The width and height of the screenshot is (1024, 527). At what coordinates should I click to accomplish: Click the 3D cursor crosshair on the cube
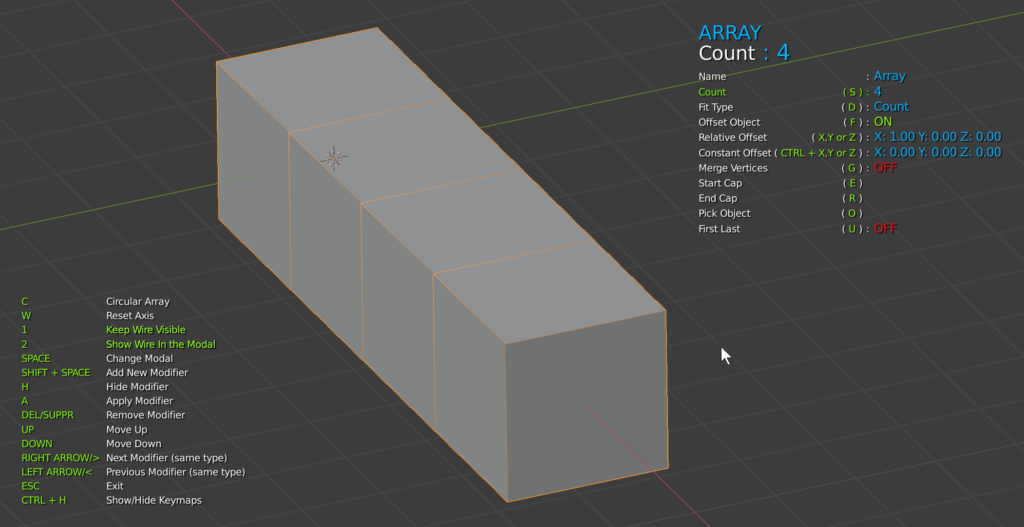(x=334, y=158)
